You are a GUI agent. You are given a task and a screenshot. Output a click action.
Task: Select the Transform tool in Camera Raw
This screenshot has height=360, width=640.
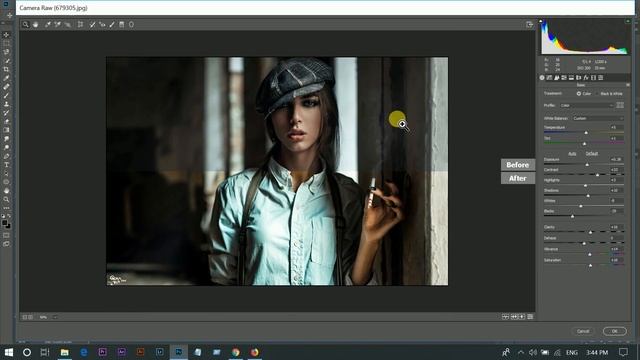coord(80,25)
